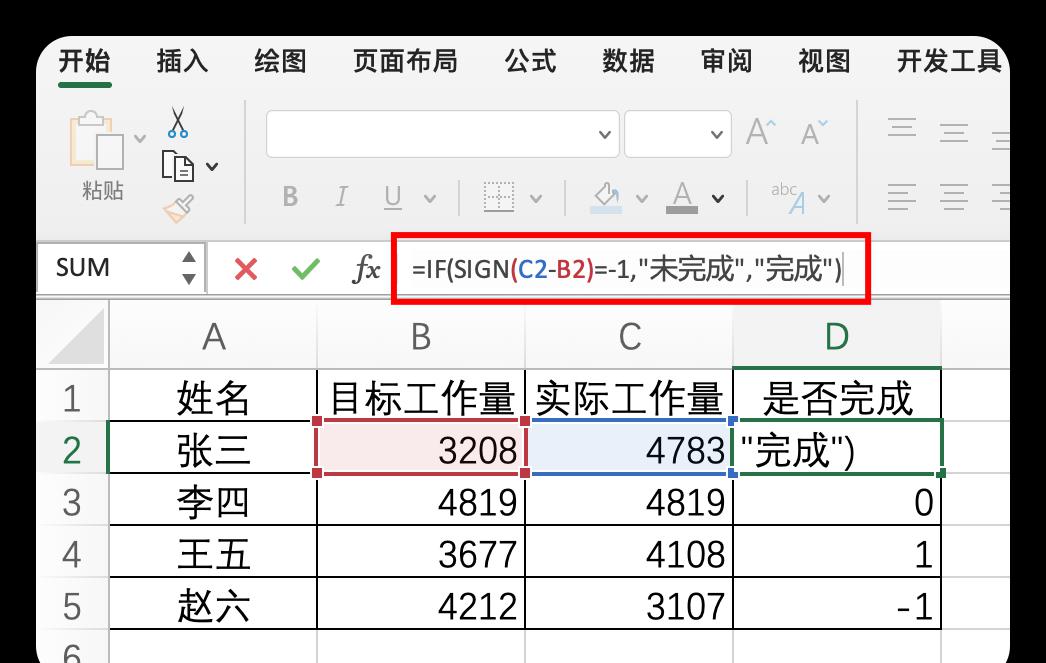This screenshot has width=1046, height=663.
Task: Select column C header
Action: tap(629, 336)
